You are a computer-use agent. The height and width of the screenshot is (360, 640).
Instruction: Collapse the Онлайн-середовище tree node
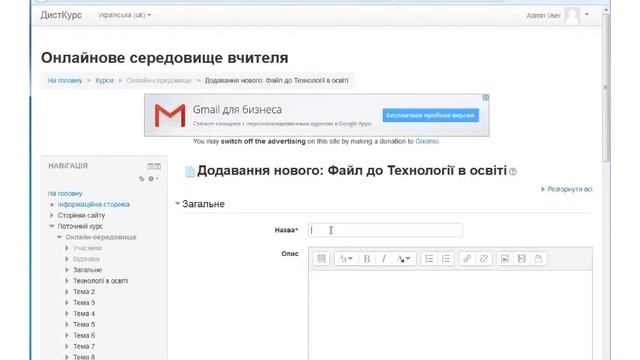(x=60, y=237)
